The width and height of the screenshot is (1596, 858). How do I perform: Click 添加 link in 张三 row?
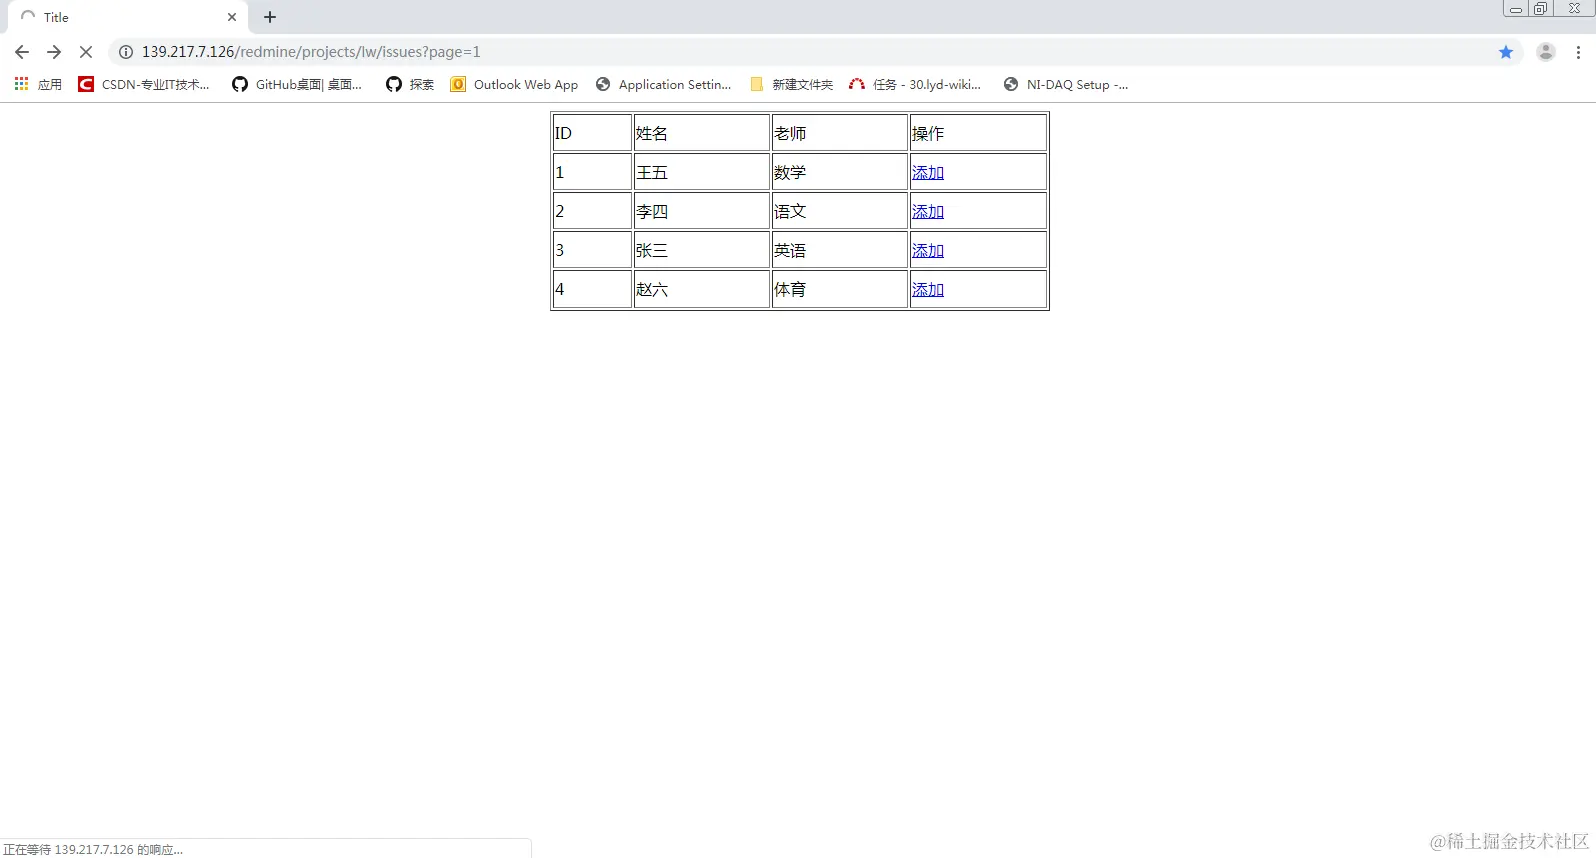click(x=928, y=250)
